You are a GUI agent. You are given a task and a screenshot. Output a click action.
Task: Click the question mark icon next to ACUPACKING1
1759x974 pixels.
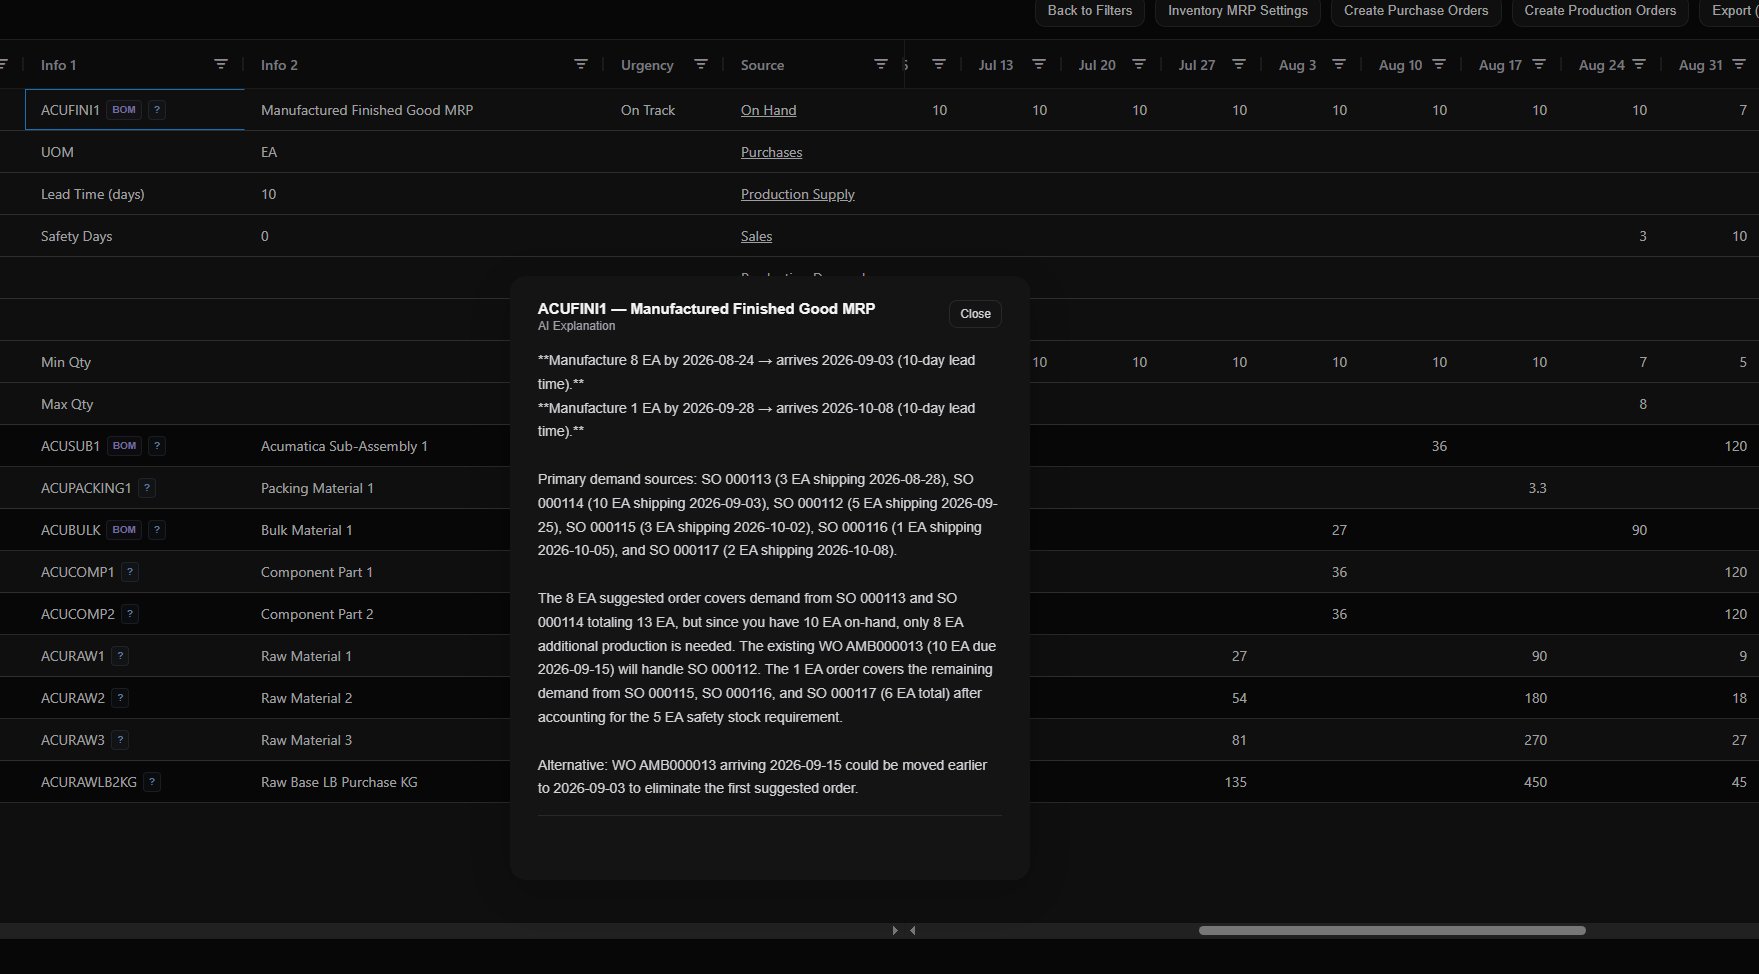tap(147, 488)
